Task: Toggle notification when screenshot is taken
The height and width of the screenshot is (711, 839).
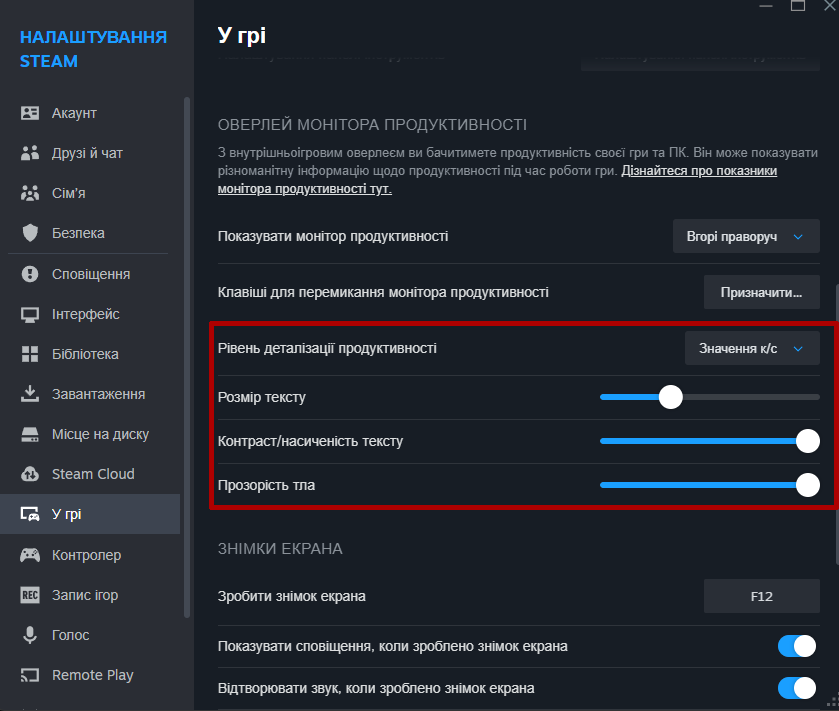Action: [x=797, y=646]
